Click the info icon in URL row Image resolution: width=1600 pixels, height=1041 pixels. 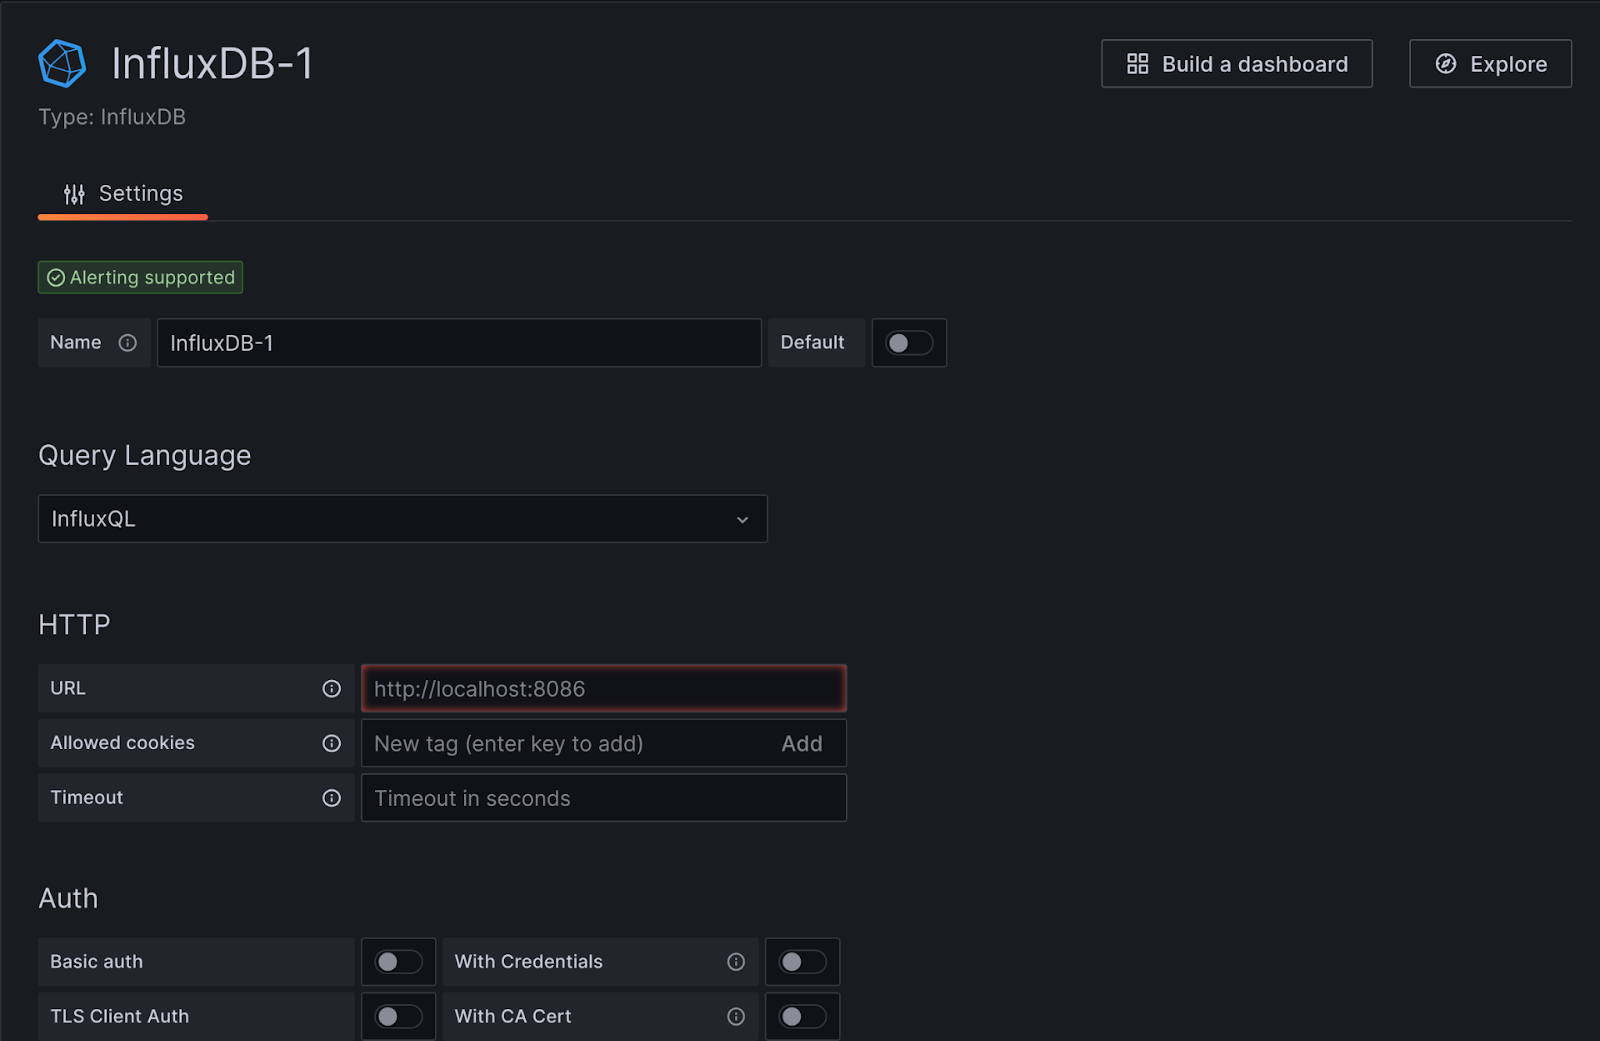click(x=332, y=689)
